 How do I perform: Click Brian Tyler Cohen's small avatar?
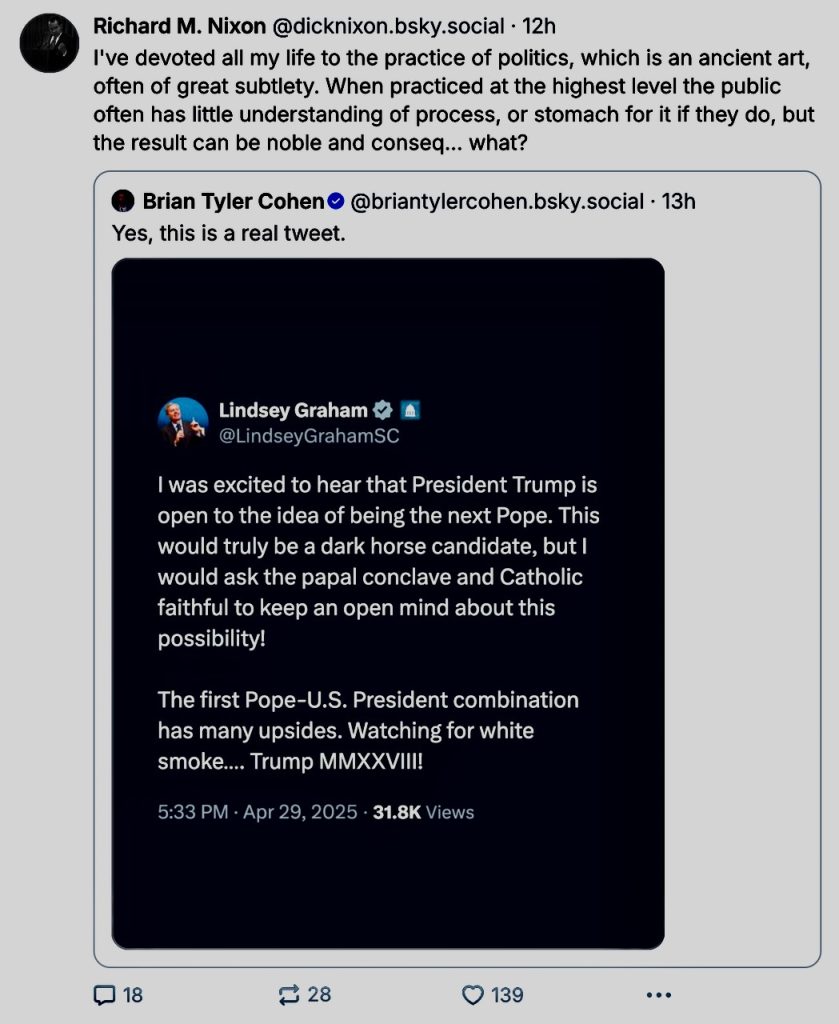tap(123, 201)
